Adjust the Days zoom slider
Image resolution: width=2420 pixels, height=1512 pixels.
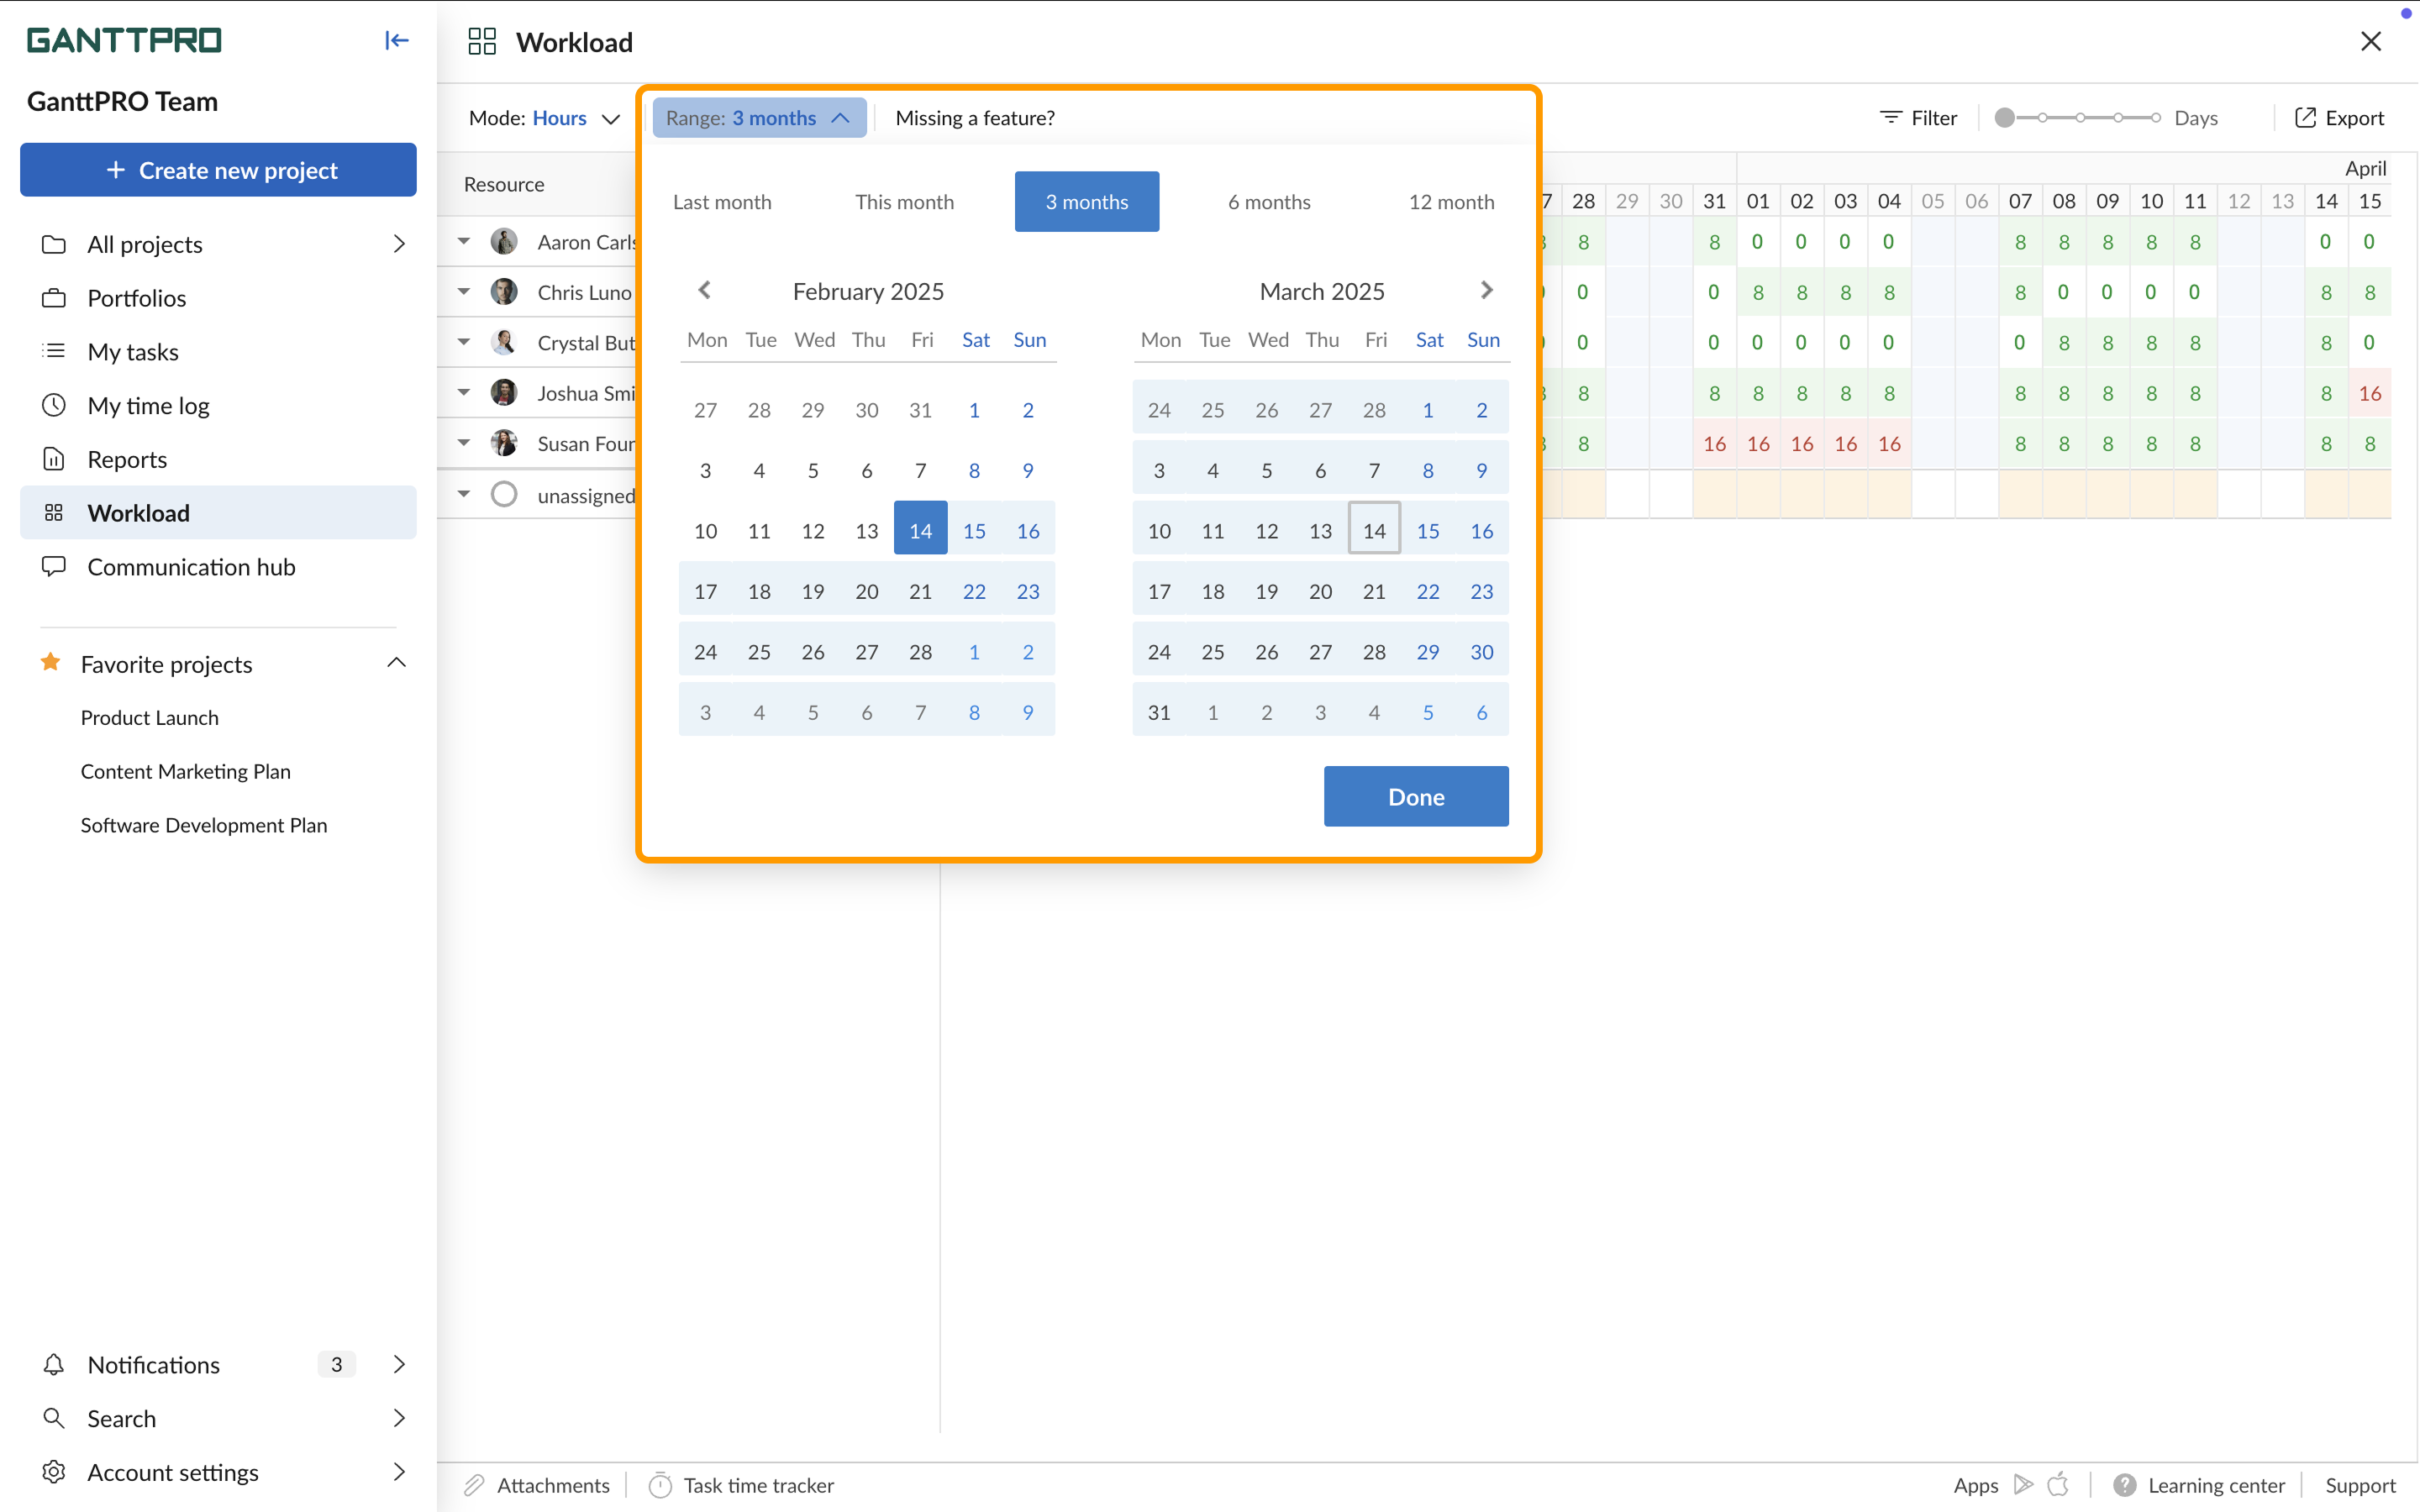pos(2078,118)
